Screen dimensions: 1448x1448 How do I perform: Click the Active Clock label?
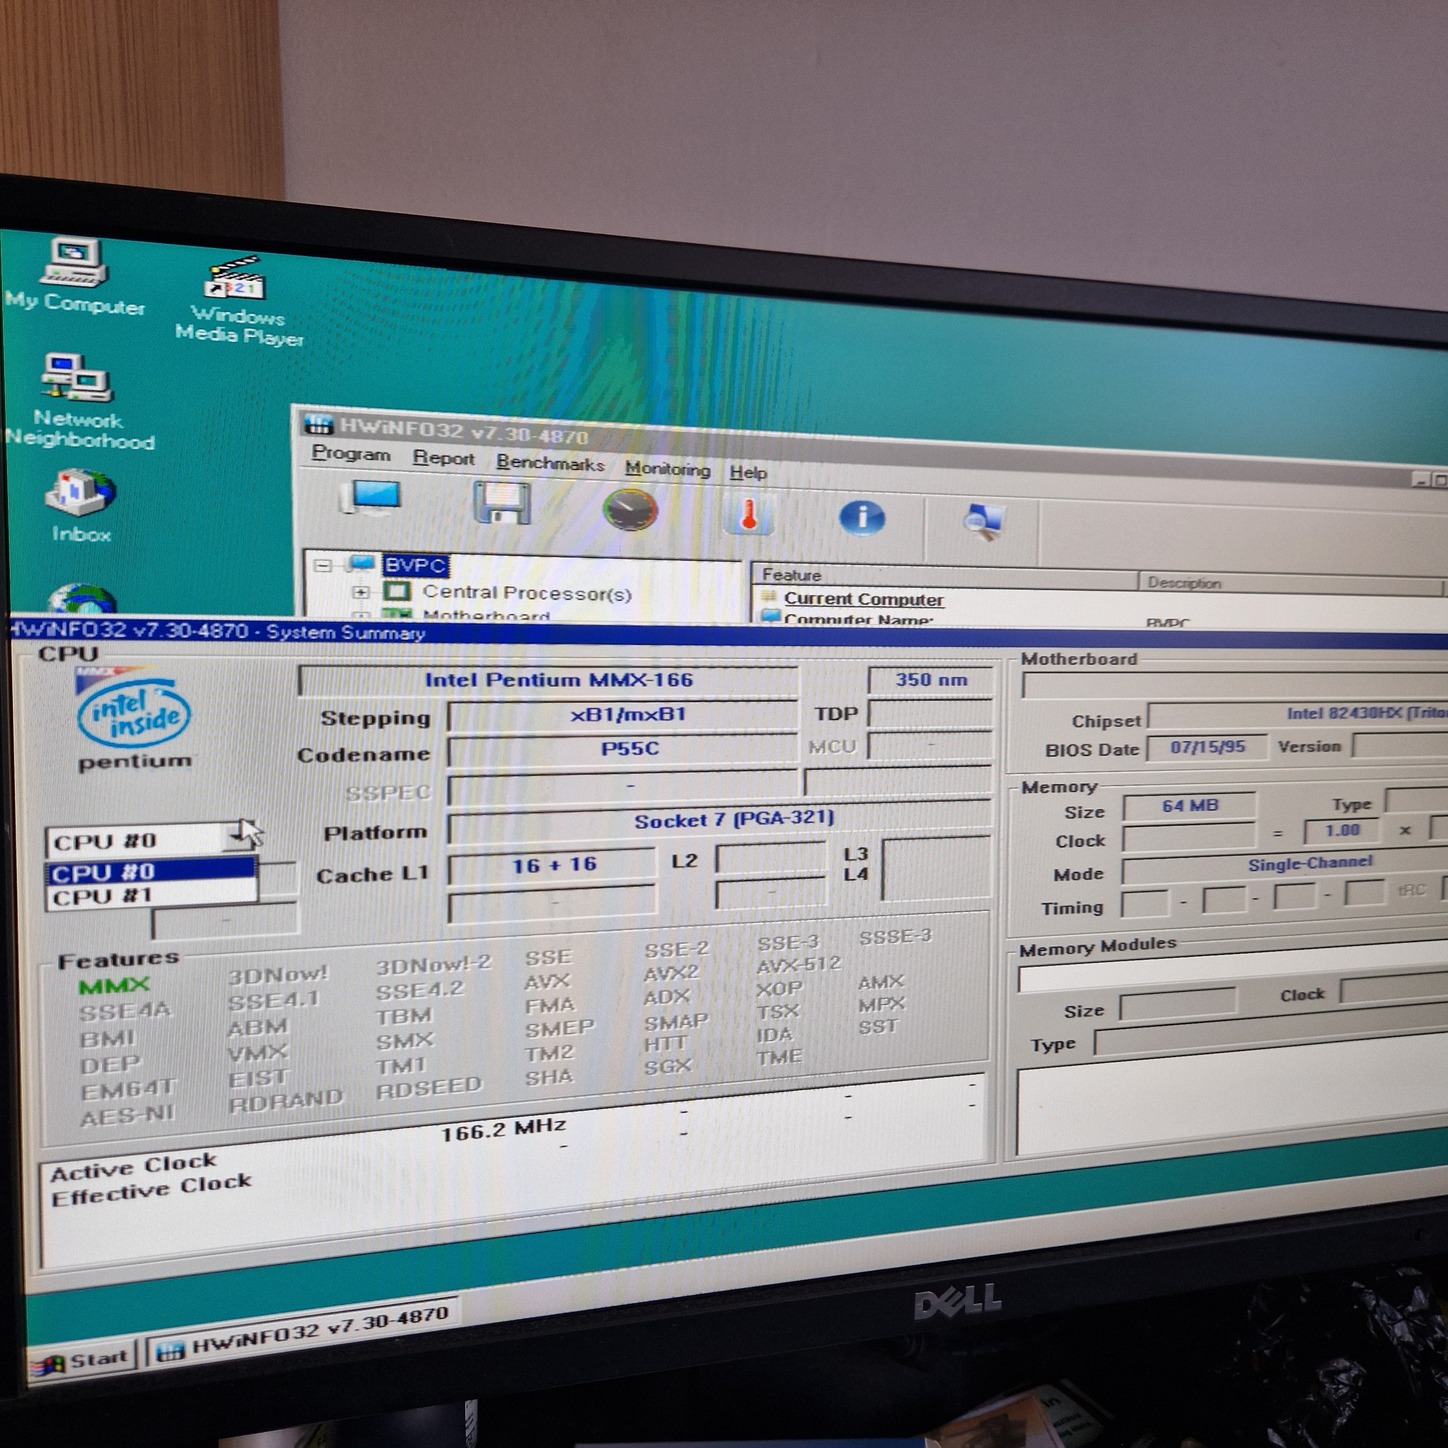[x=133, y=1166]
